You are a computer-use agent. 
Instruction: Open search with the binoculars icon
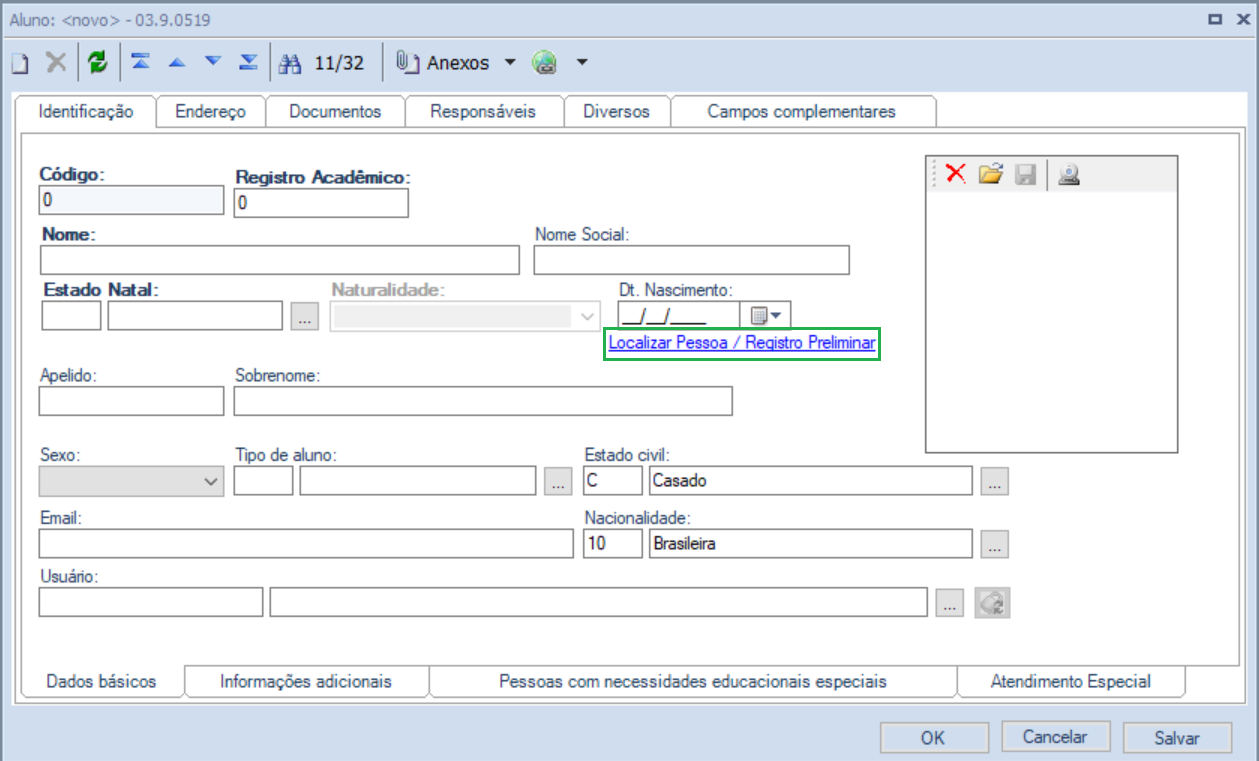click(x=290, y=63)
